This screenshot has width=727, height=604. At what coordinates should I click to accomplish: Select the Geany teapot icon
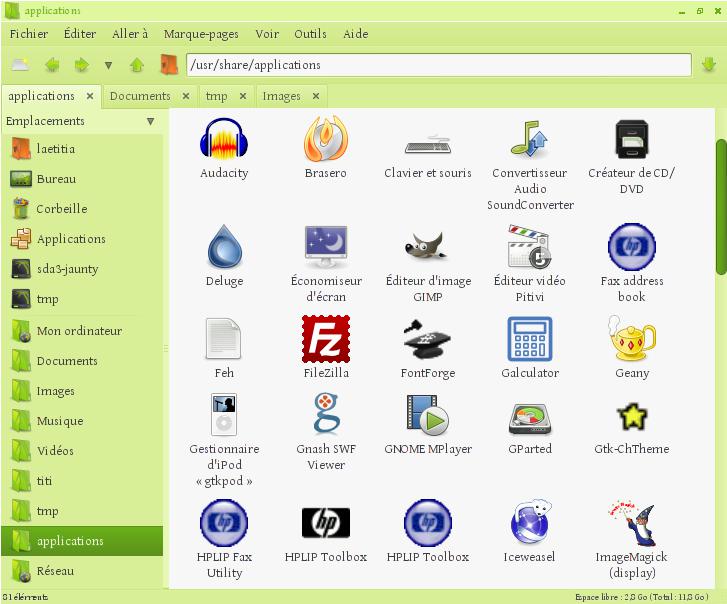(x=631, y=339)
